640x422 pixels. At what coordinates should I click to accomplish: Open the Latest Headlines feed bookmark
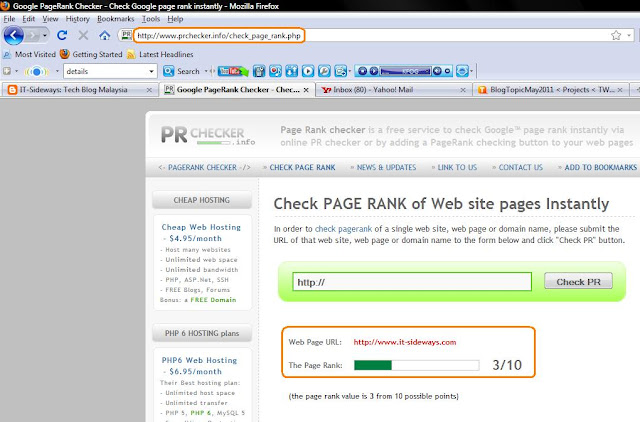(x=160, y=54)
